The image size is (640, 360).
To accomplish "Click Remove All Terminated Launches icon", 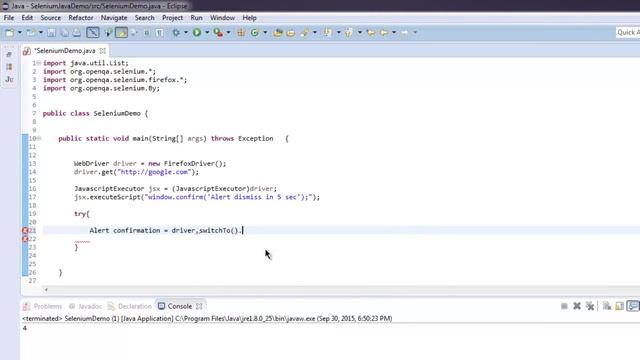I will pos(590,306).
